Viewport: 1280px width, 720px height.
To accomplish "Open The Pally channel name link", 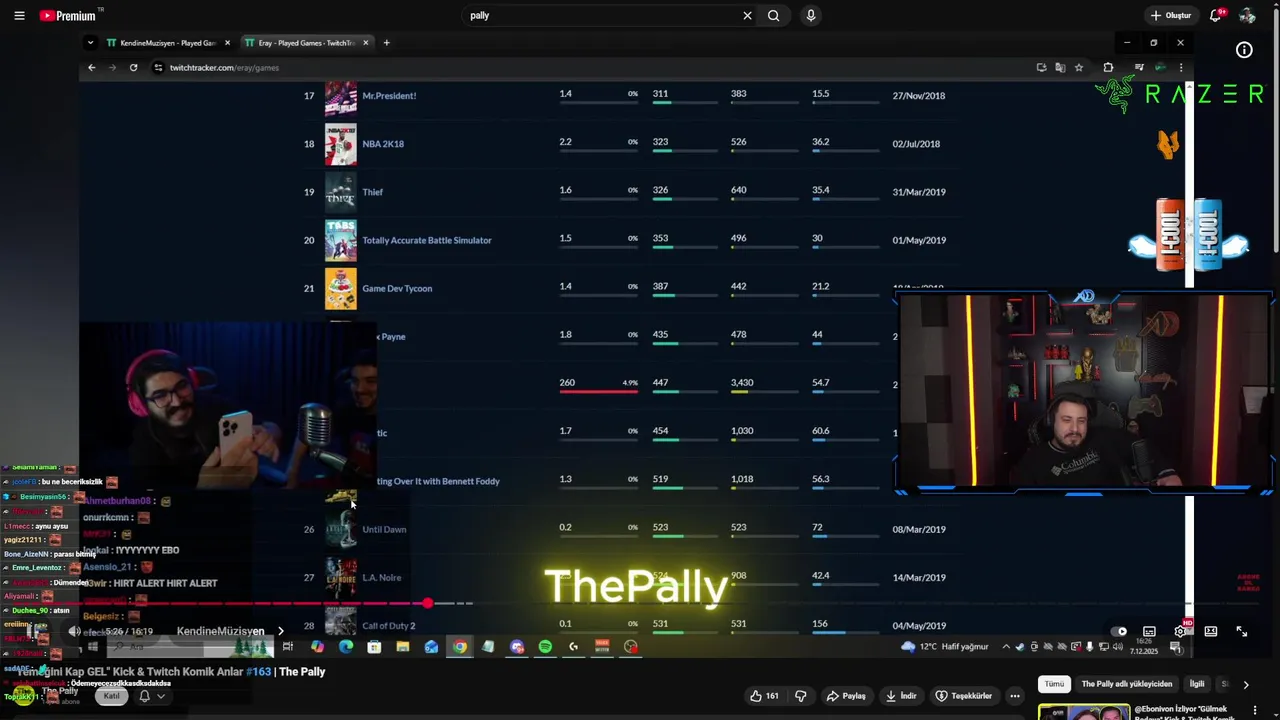I will 60,691.
